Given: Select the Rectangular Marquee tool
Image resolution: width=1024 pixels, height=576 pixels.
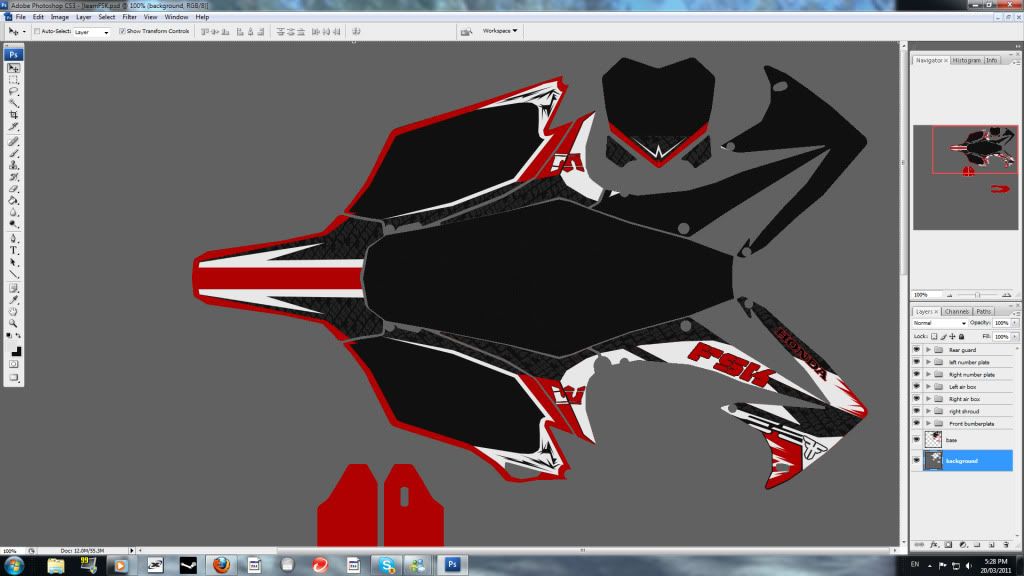Looking at the screenshot, I should (x=14, y=80).
